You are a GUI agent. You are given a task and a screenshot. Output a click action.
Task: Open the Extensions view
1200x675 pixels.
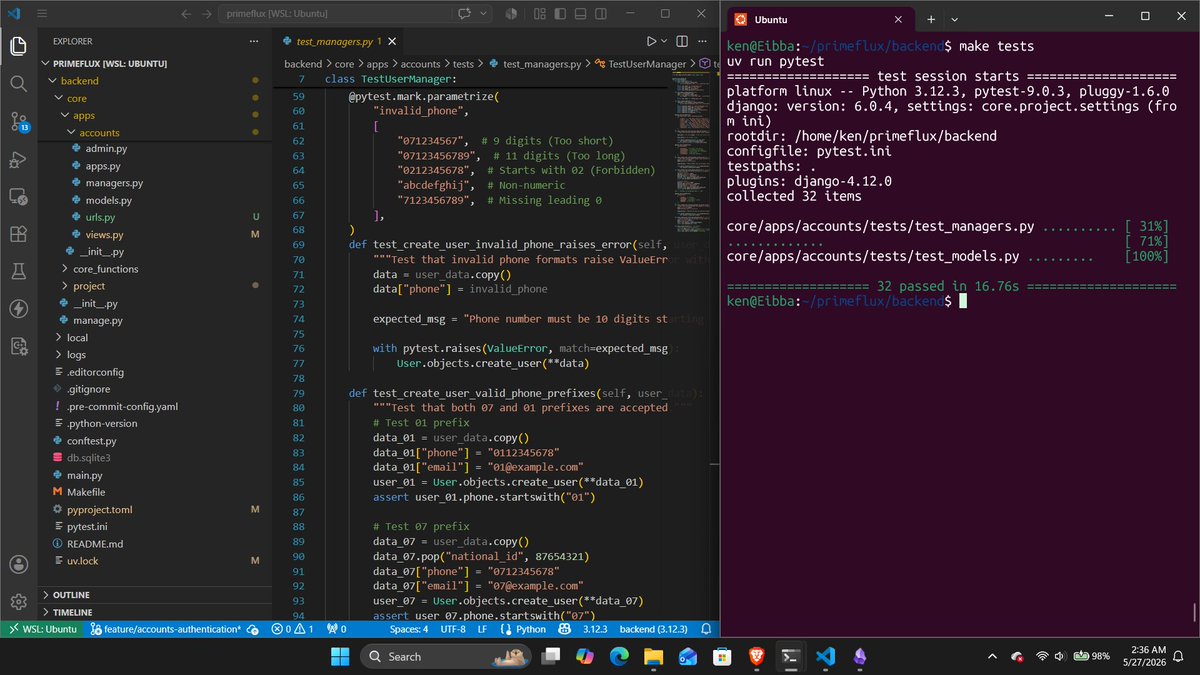18,234
